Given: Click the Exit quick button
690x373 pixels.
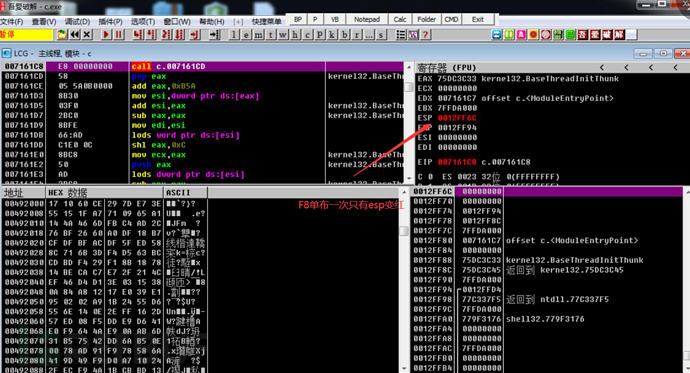Looking at the screenshot, I should click(477, 19).
